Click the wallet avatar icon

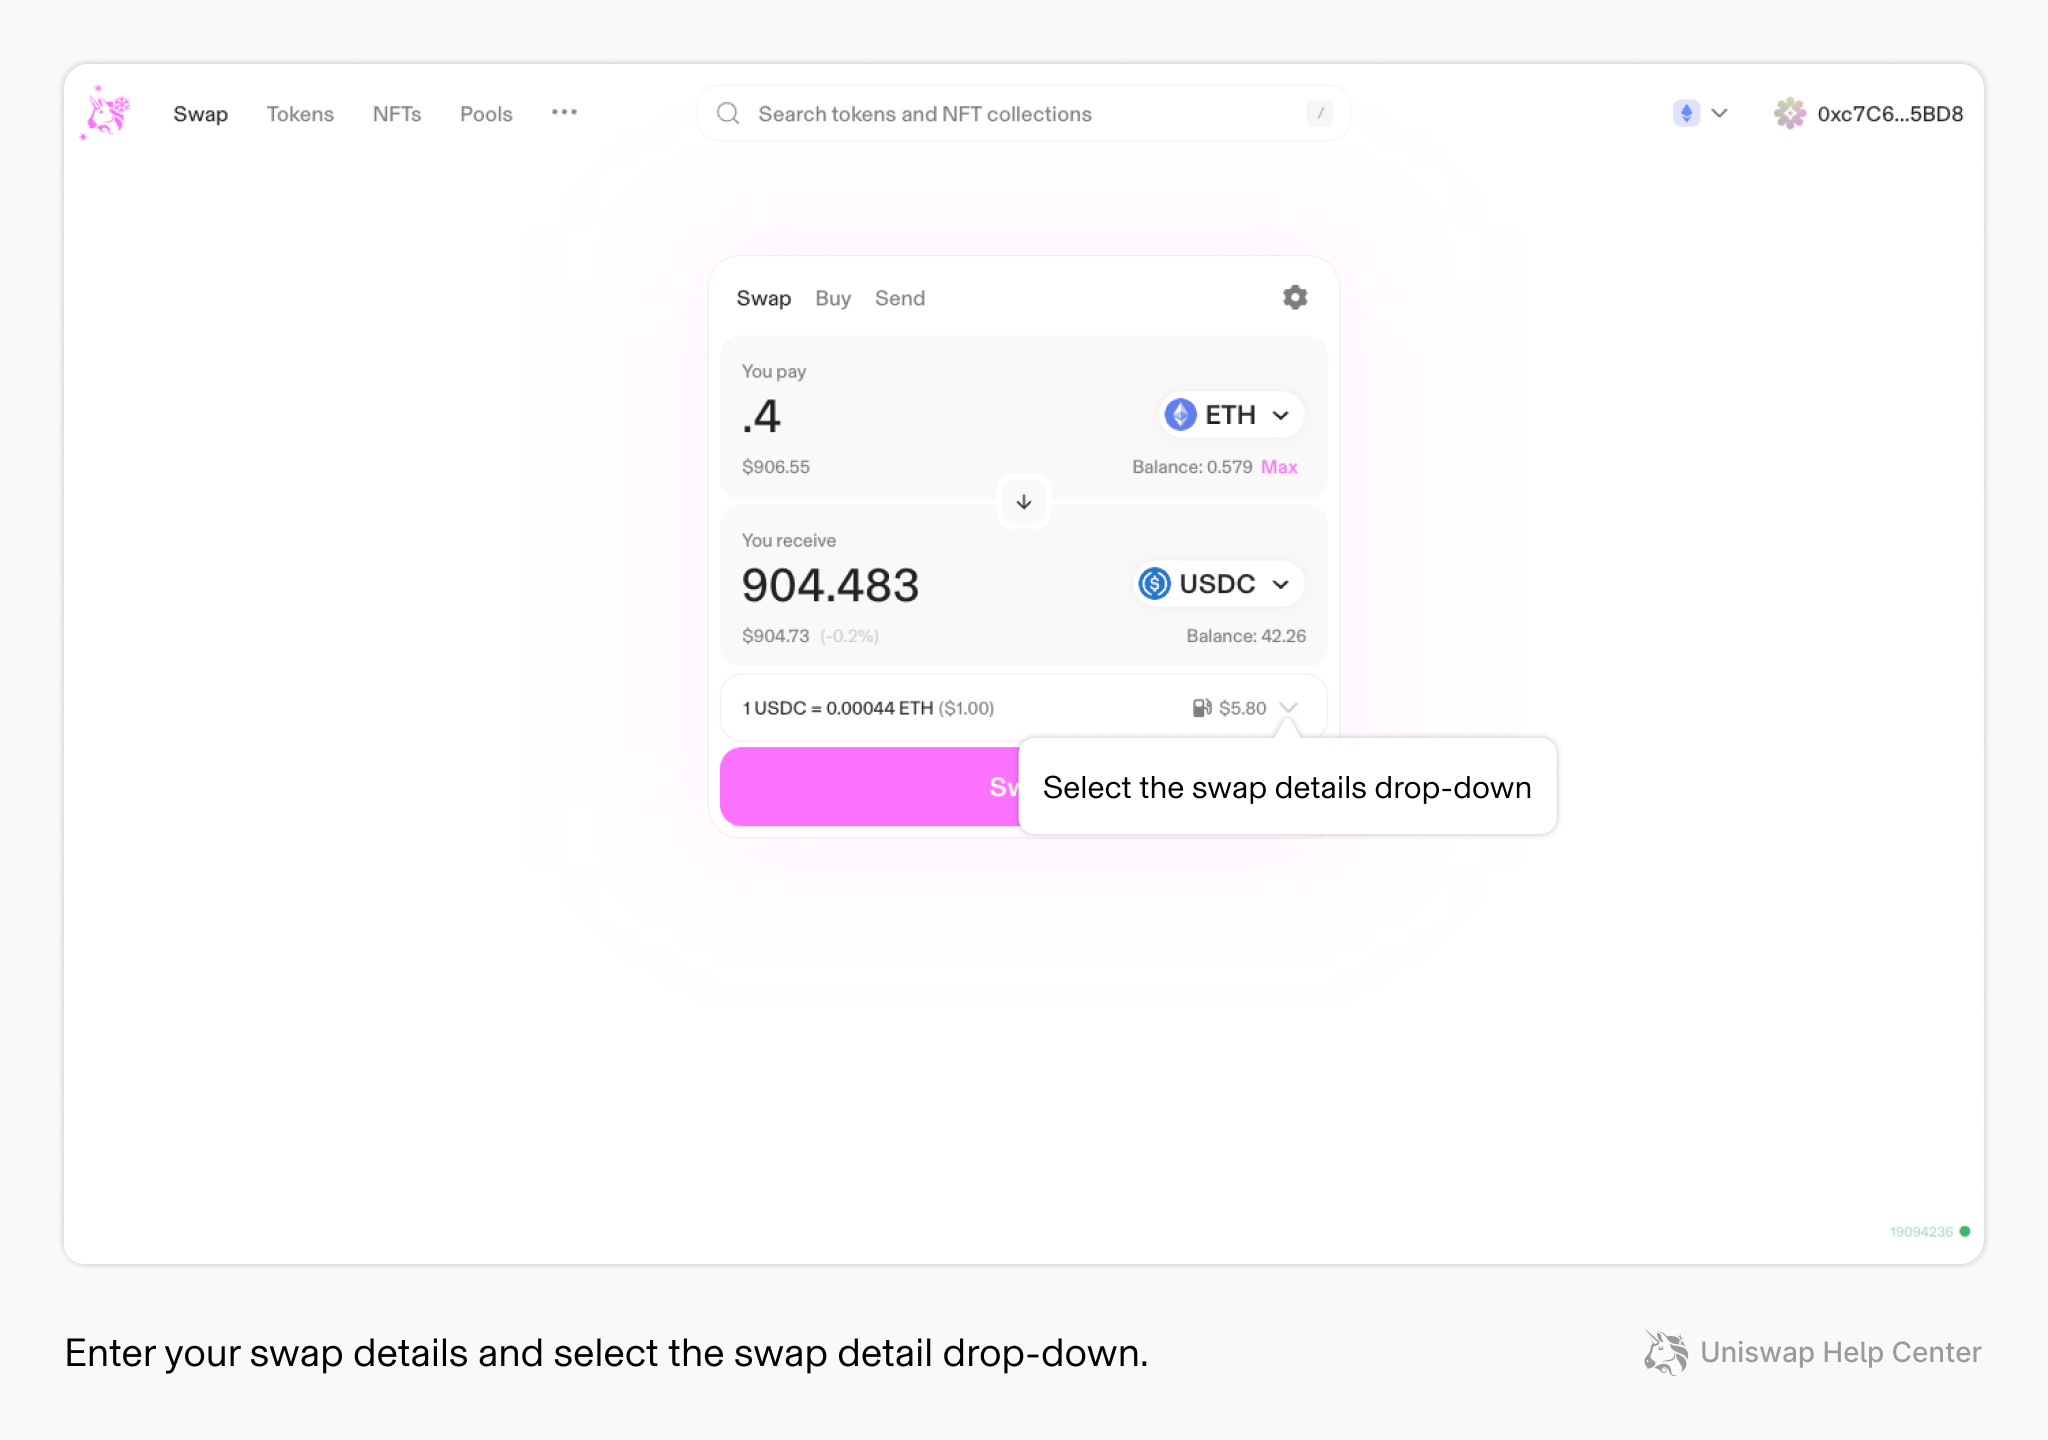click(1790, 113)
